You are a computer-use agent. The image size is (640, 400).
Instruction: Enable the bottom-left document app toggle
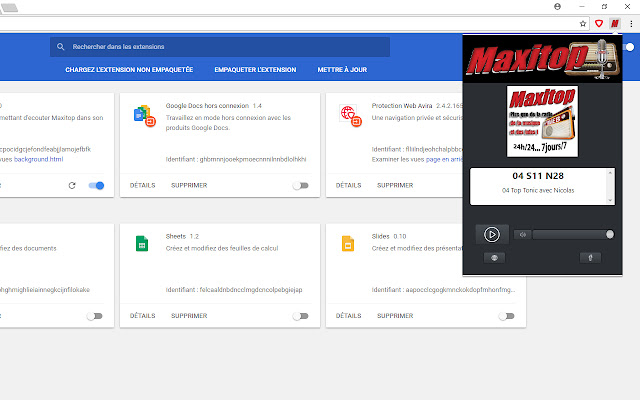click(x=95, y=316)
